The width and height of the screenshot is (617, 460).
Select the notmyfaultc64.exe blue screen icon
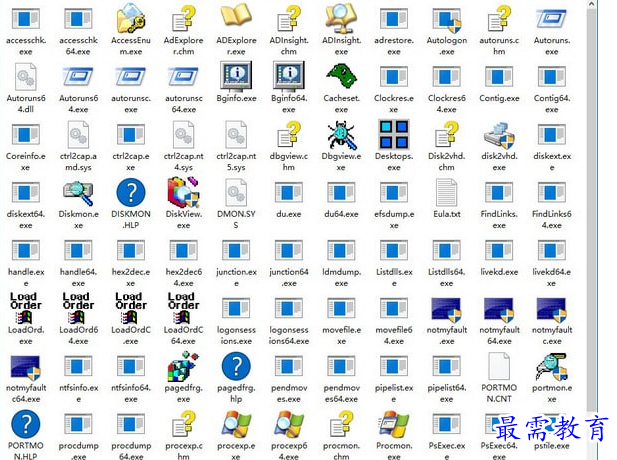[x=26, y=367]
